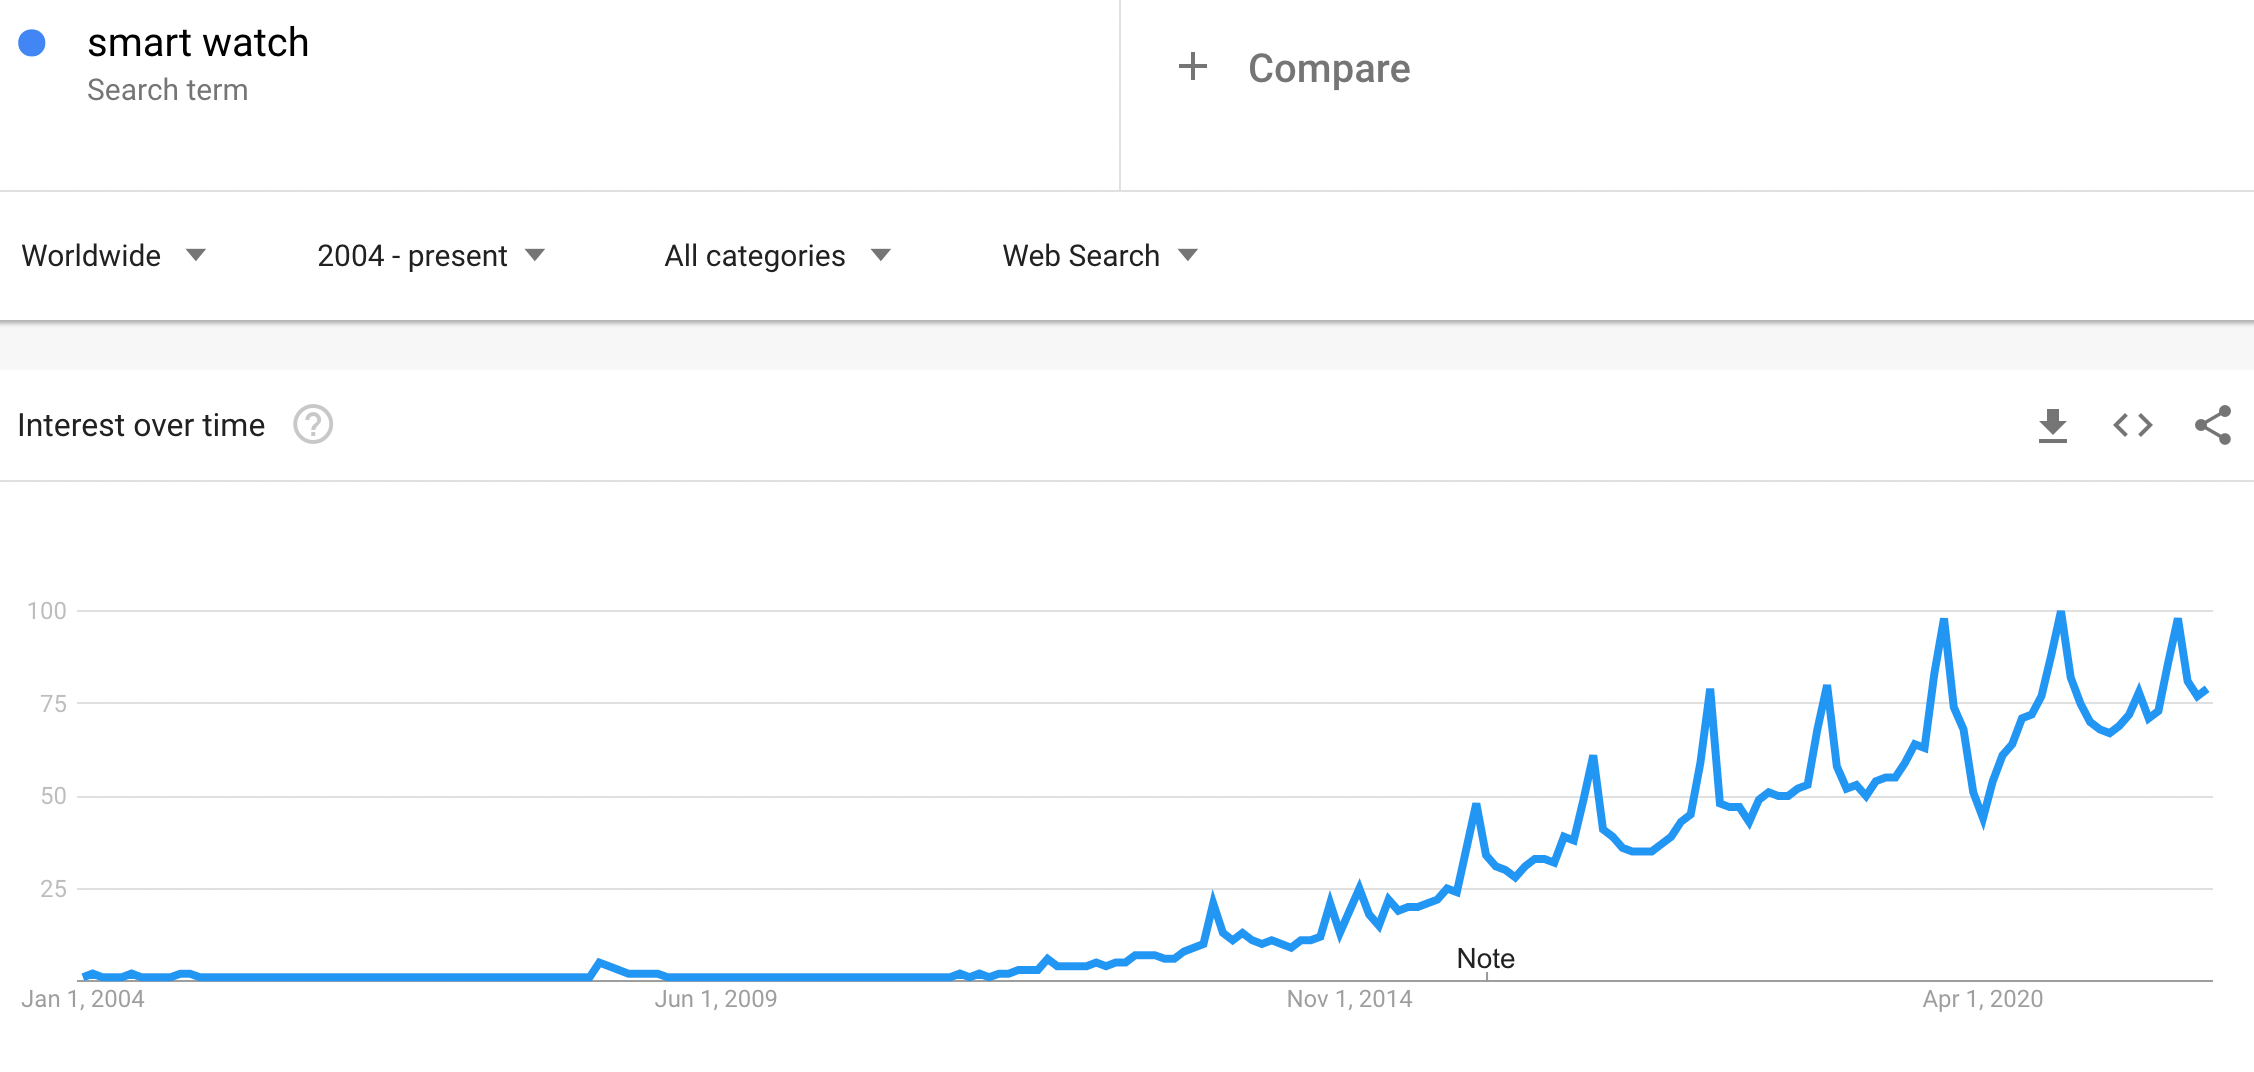Viewport: 2254px width, 1072px height.
Task: Download the Interest over time CSV
Action: click(2052, 426)
